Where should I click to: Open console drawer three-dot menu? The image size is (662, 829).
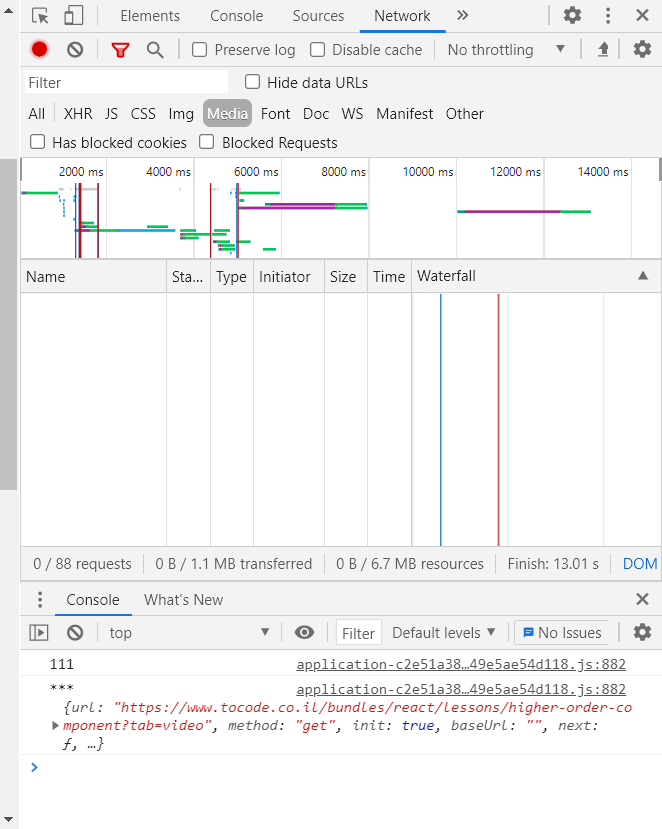coord(40,600)
